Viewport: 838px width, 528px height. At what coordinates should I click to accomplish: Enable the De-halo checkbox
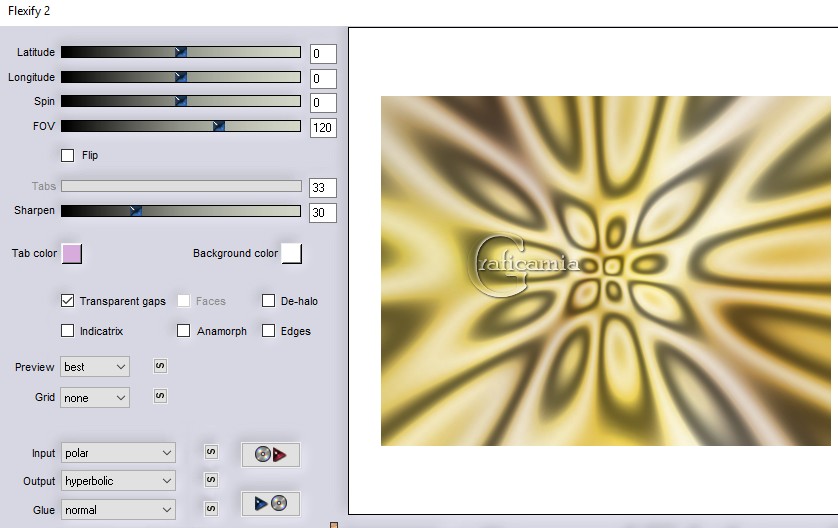[268, 301]
